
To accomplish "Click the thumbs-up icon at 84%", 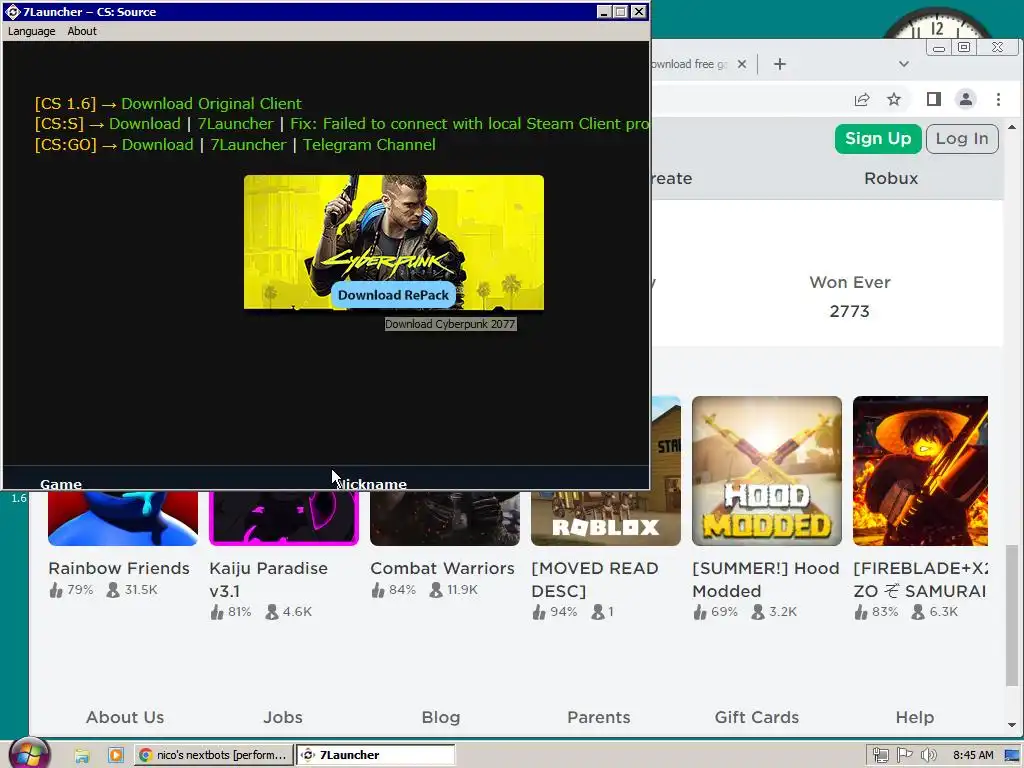I will 378,590.
